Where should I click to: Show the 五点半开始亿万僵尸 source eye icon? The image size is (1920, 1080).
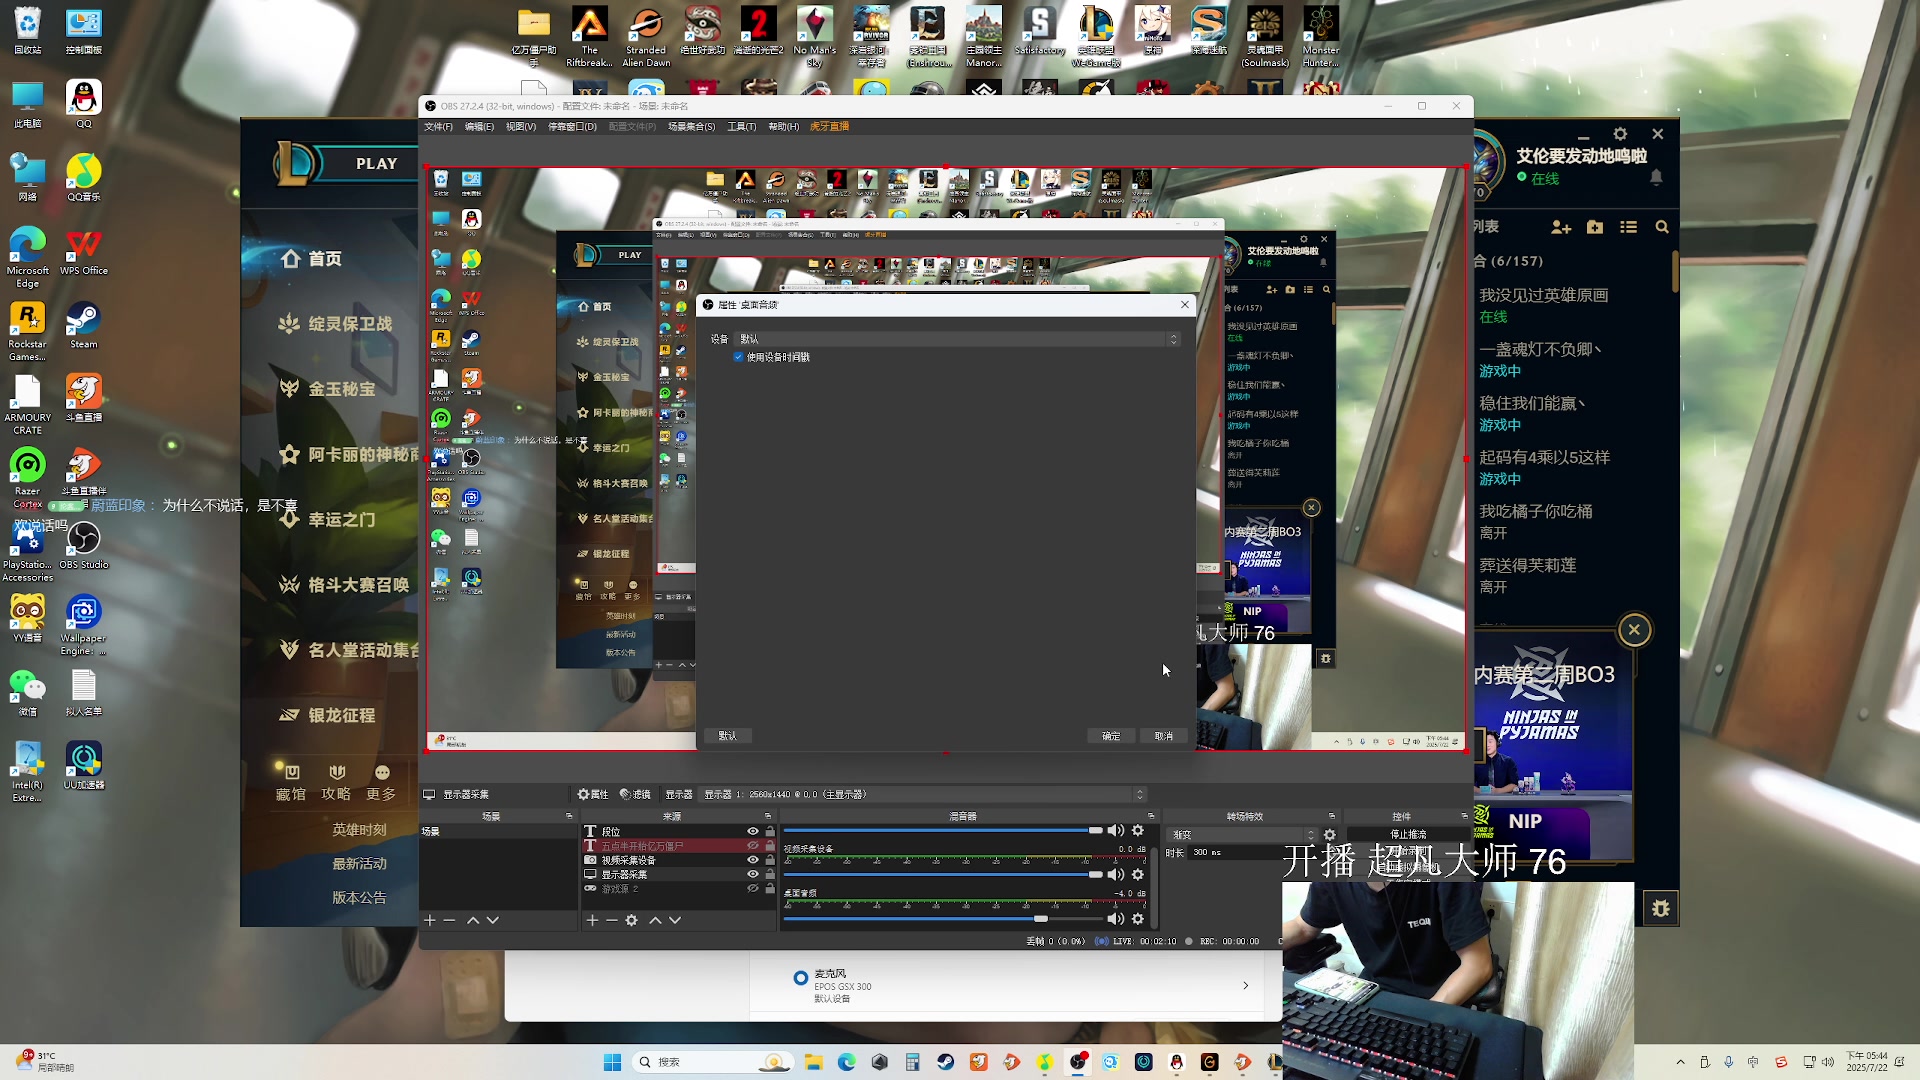tap(753, 846)
